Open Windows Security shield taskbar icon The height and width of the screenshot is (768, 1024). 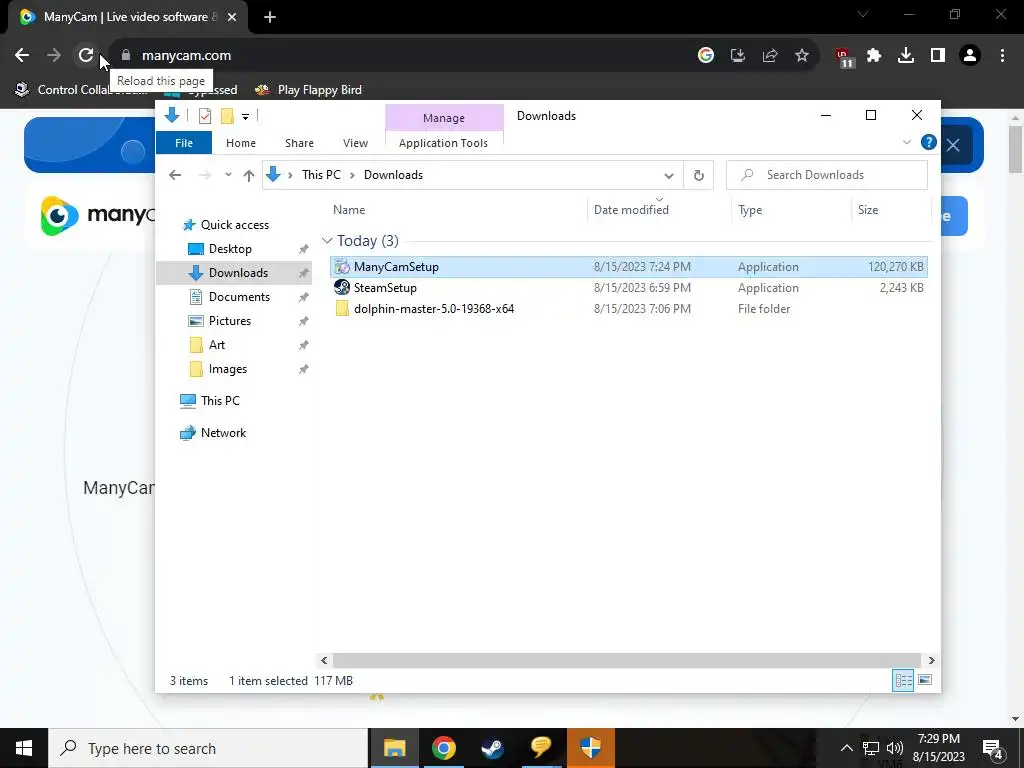point(590,748)
